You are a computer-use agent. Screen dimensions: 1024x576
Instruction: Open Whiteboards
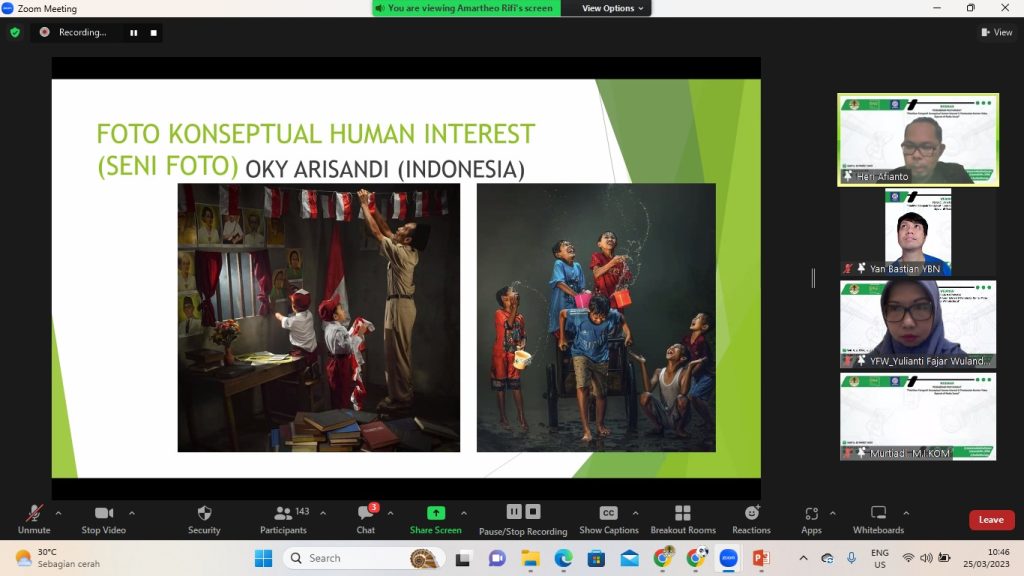pyautogui.click(x=878, y=519)
